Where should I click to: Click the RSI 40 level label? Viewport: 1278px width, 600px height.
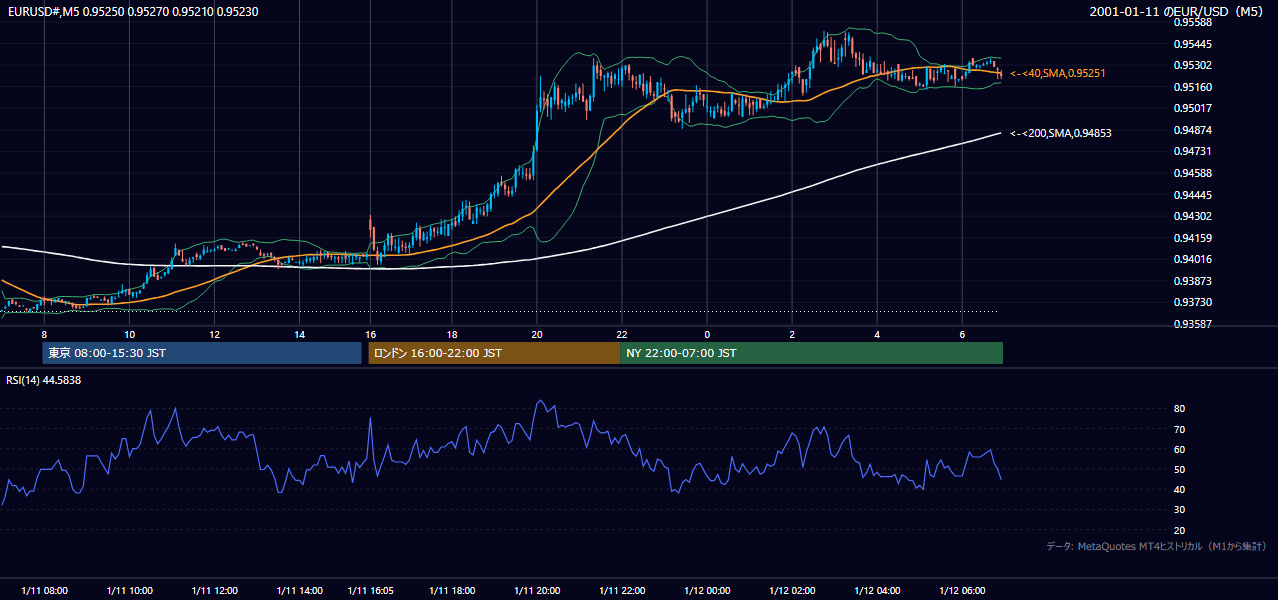(1179, 489)
